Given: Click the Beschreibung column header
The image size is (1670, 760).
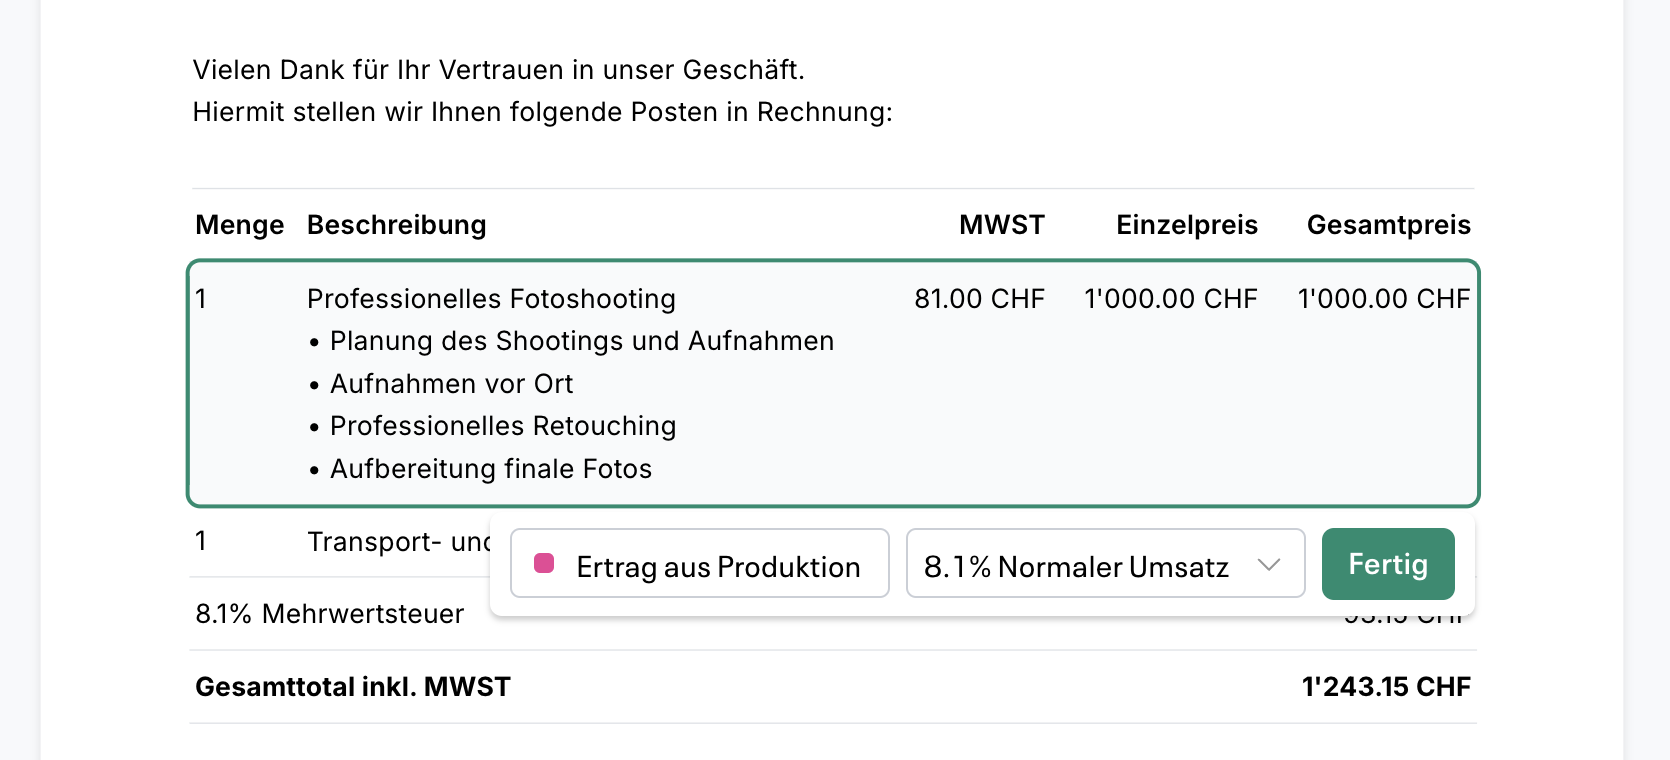Looking at the screenshot, I should [396, 225].
